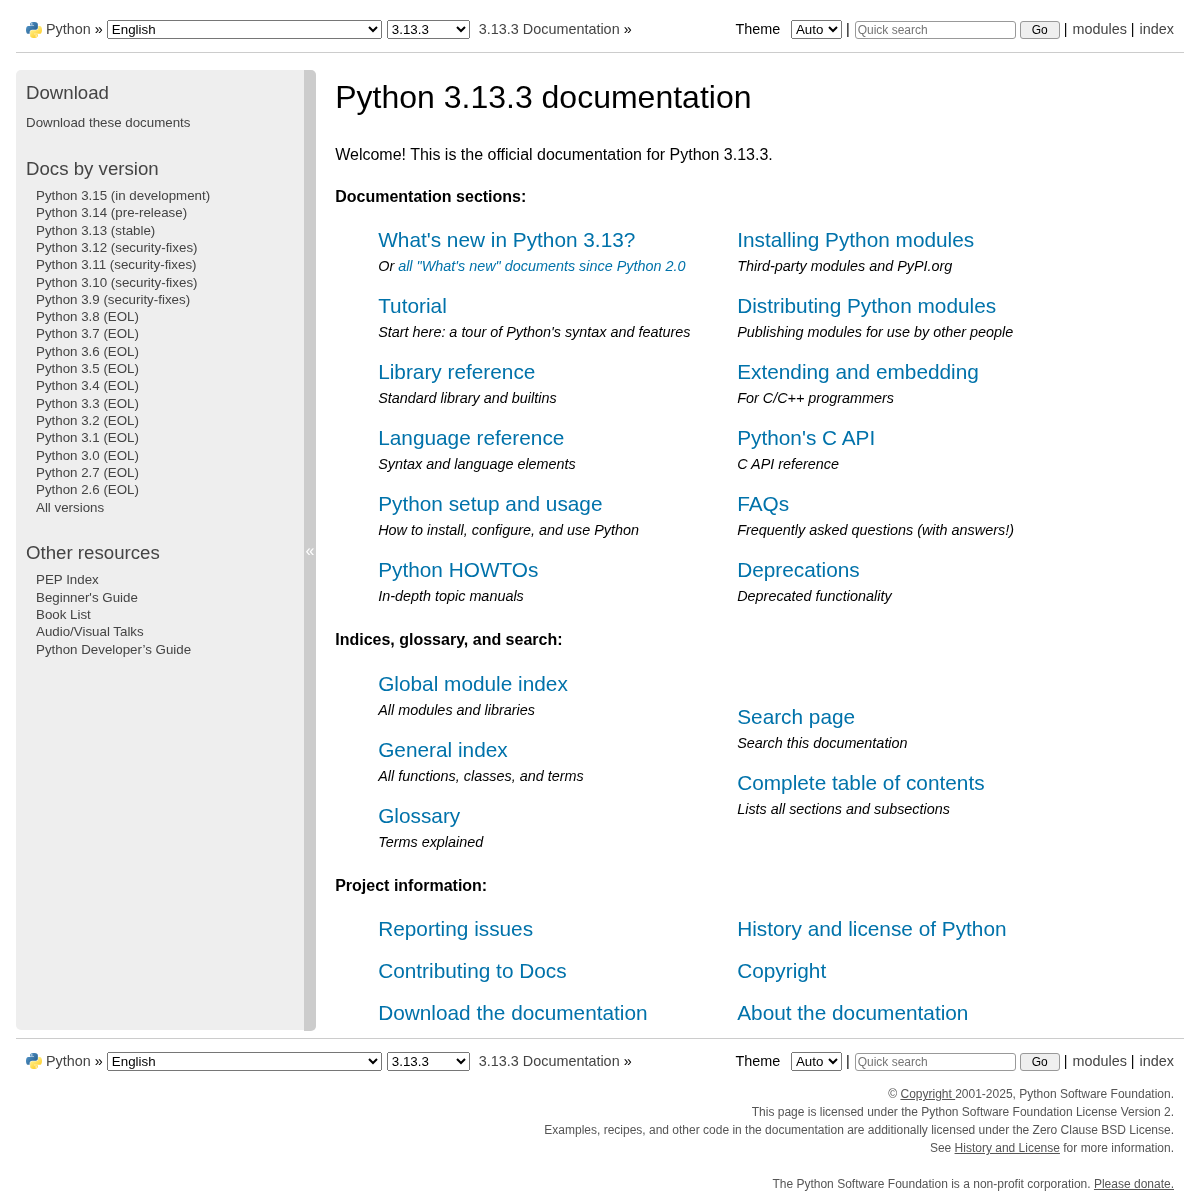Screen dimensions: 1200x1200
Task: Click the top Quick search input field
Action: [x=935, y=30]
